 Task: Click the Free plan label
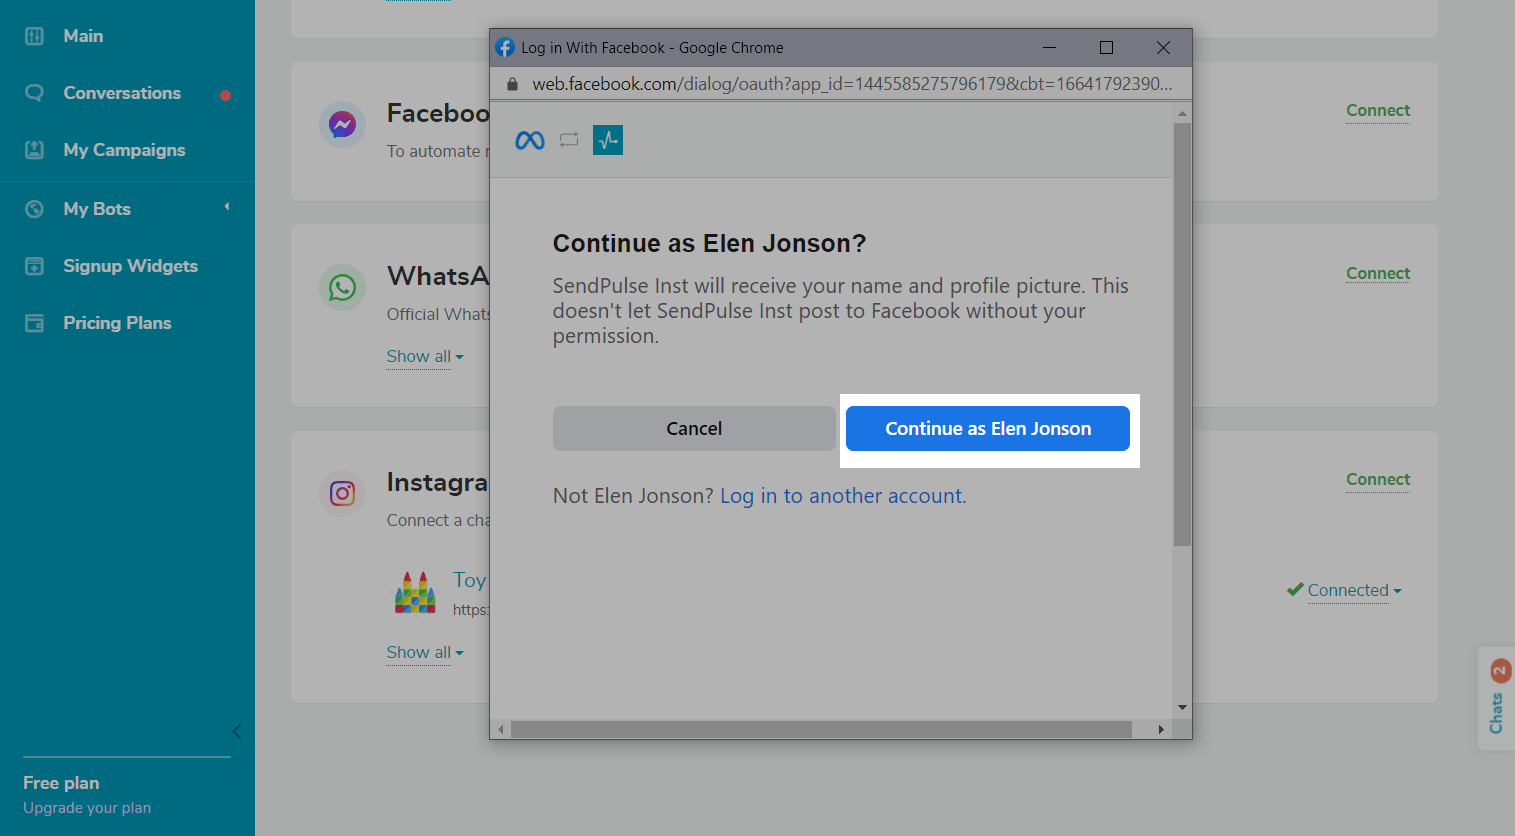(x=61, y=783)
